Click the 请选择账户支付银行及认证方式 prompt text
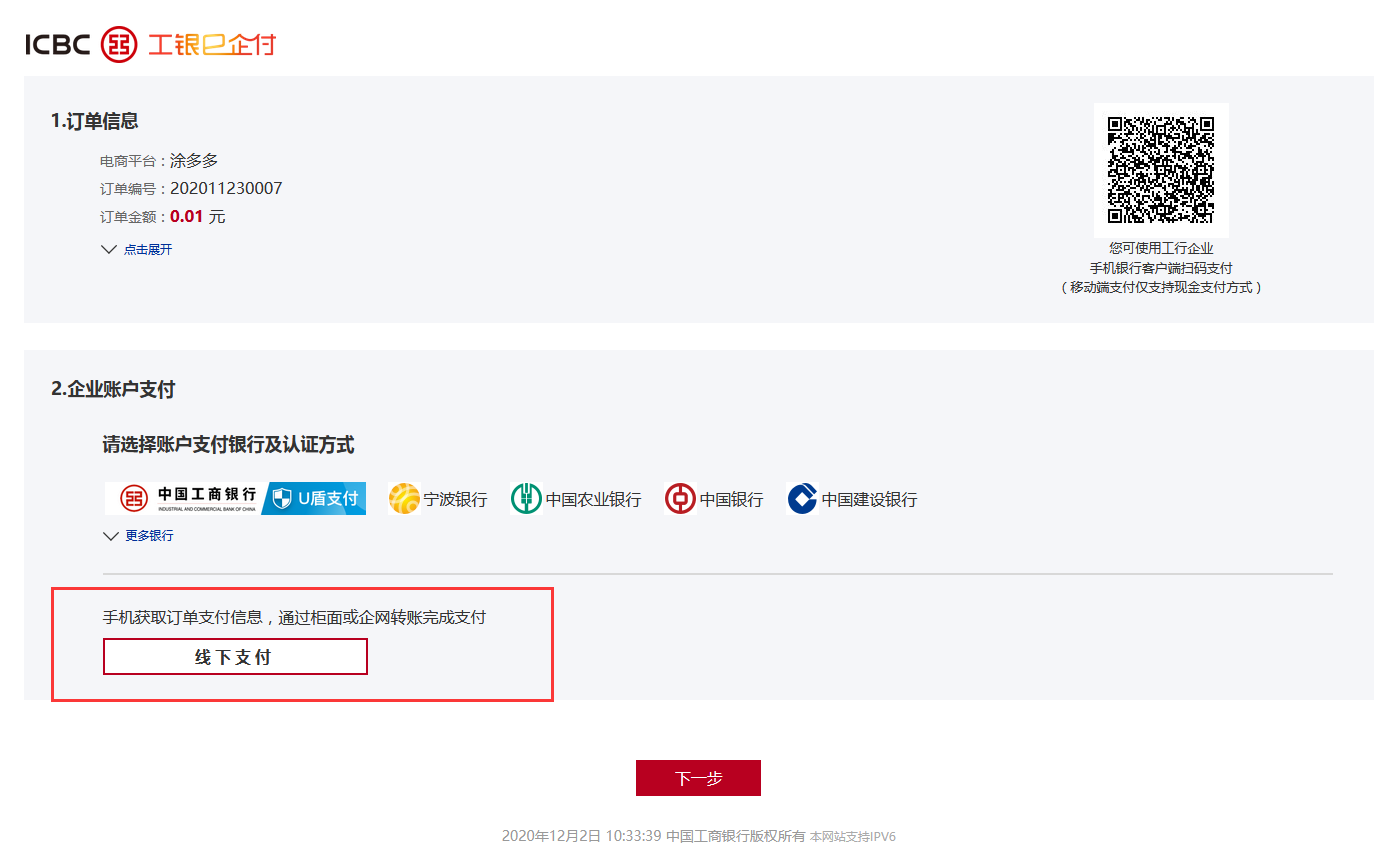Screen dimensions: 1392x866 tap(228, 445)
